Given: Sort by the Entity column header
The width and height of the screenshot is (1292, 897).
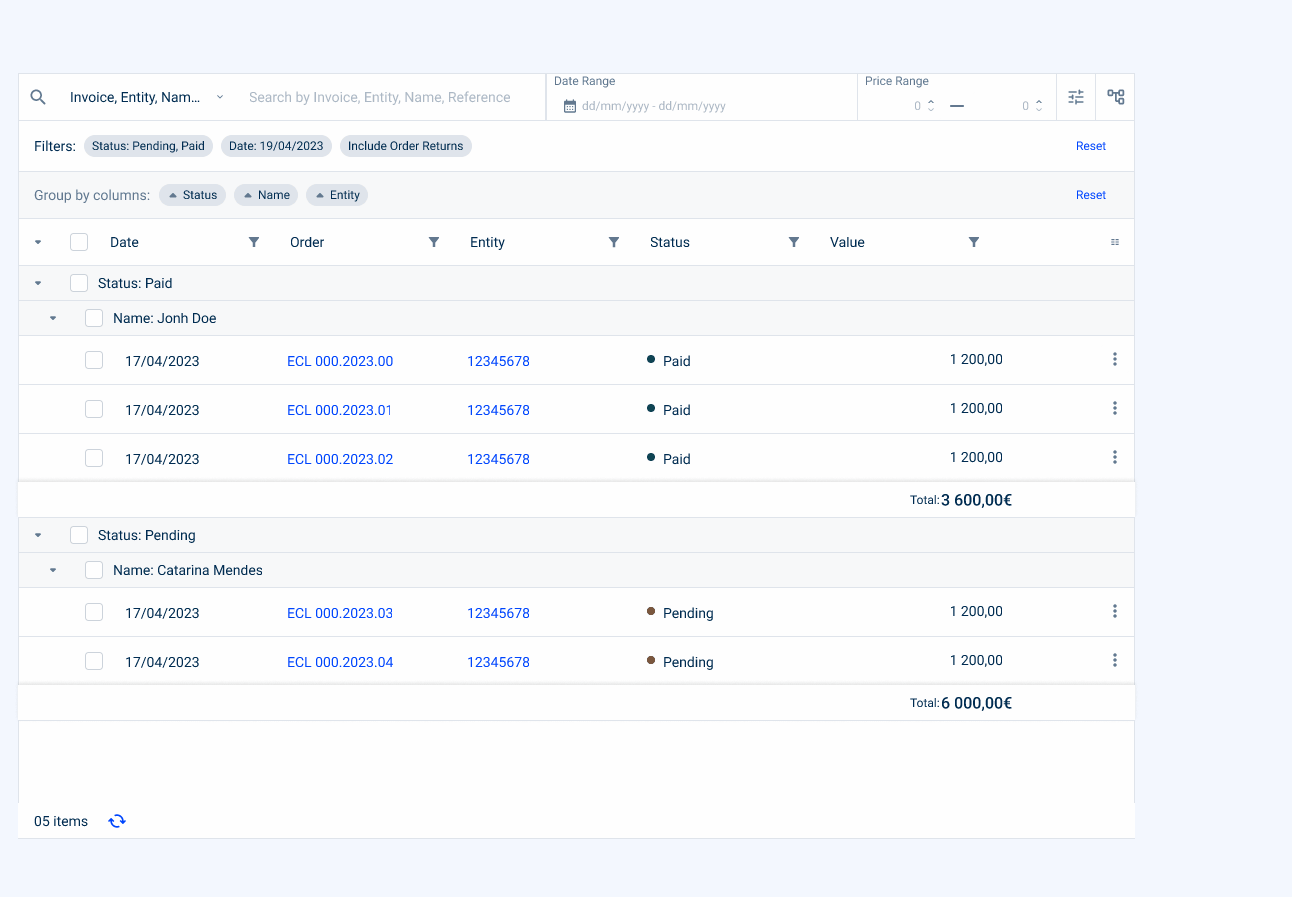Looking at the screenshot, I should point(487,242).
